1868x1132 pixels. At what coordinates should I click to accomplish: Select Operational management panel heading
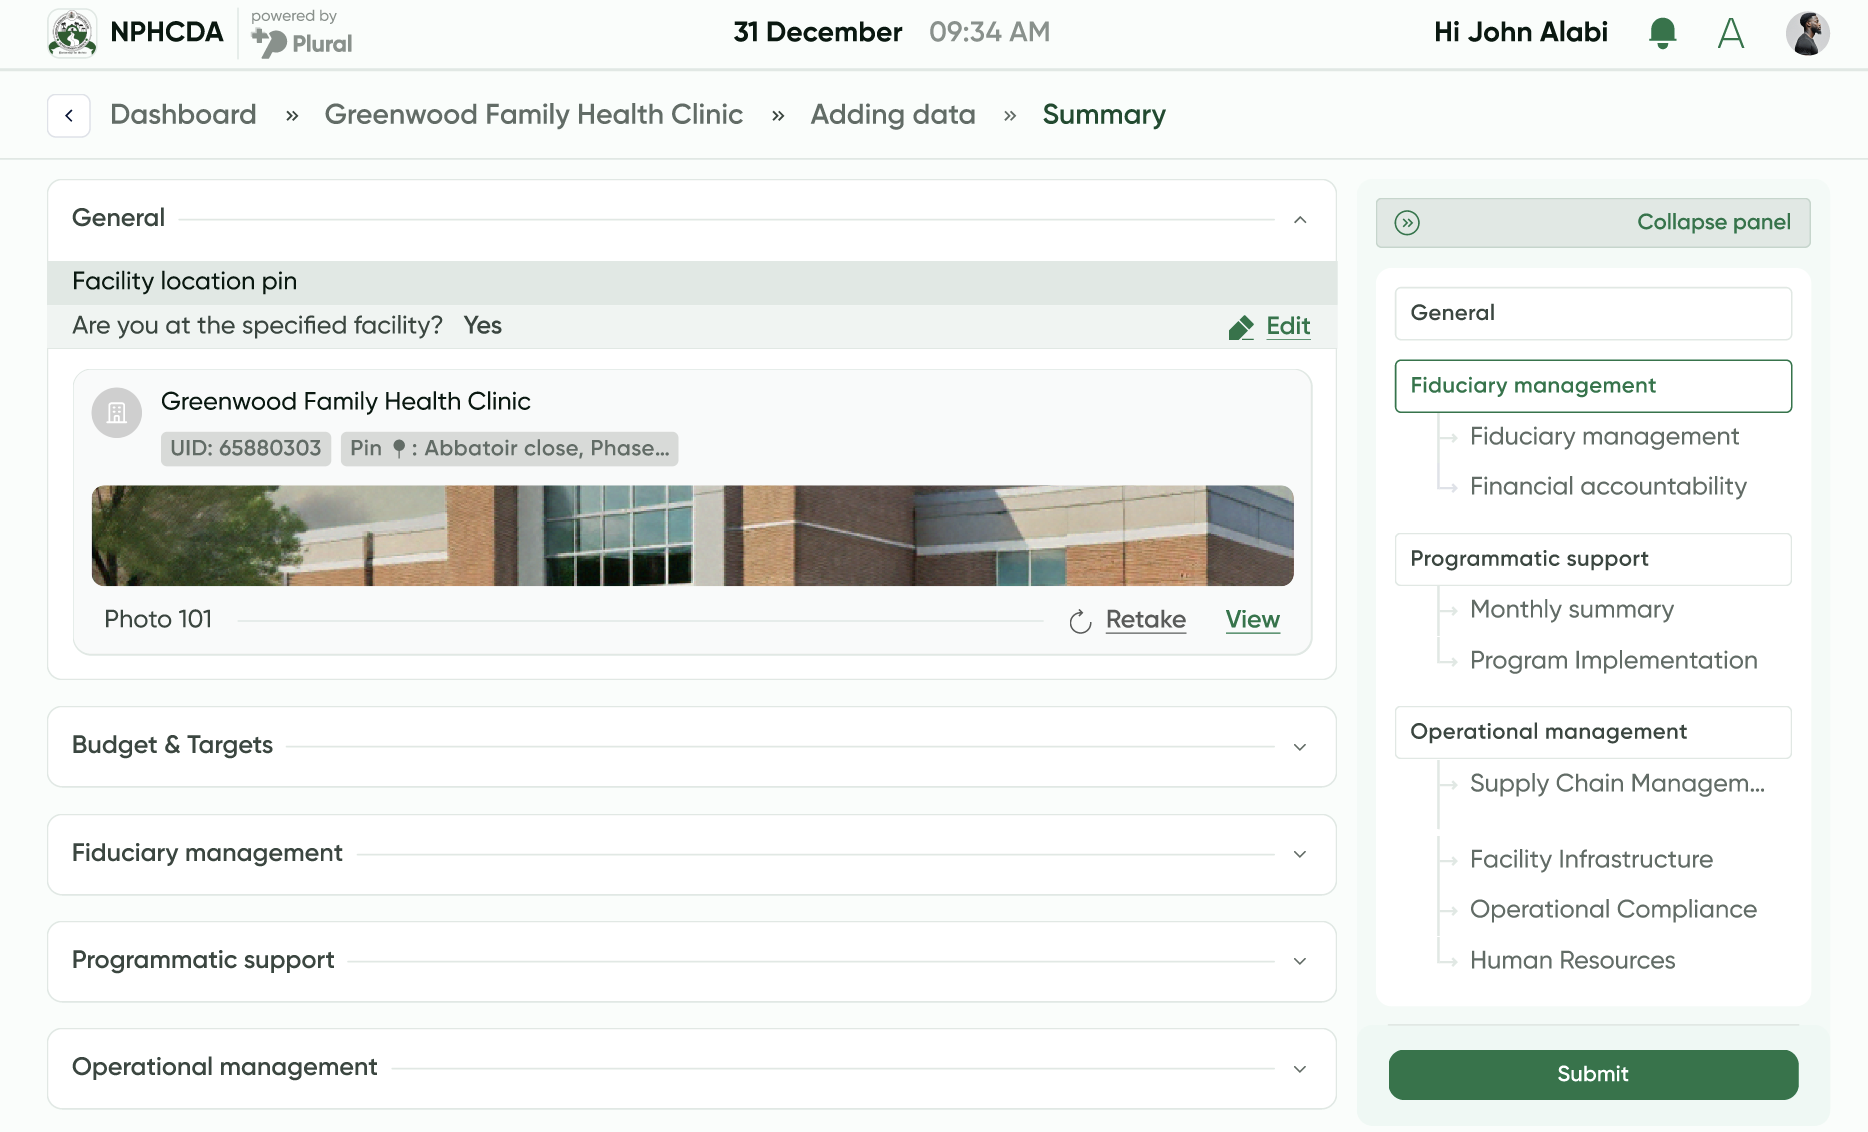(1593, 732)
